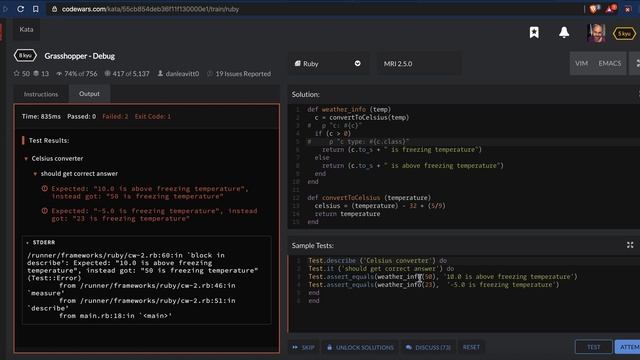Click the 'Test Results:' heading
This screenshot has width=640, height=360.
pos(49,140)
